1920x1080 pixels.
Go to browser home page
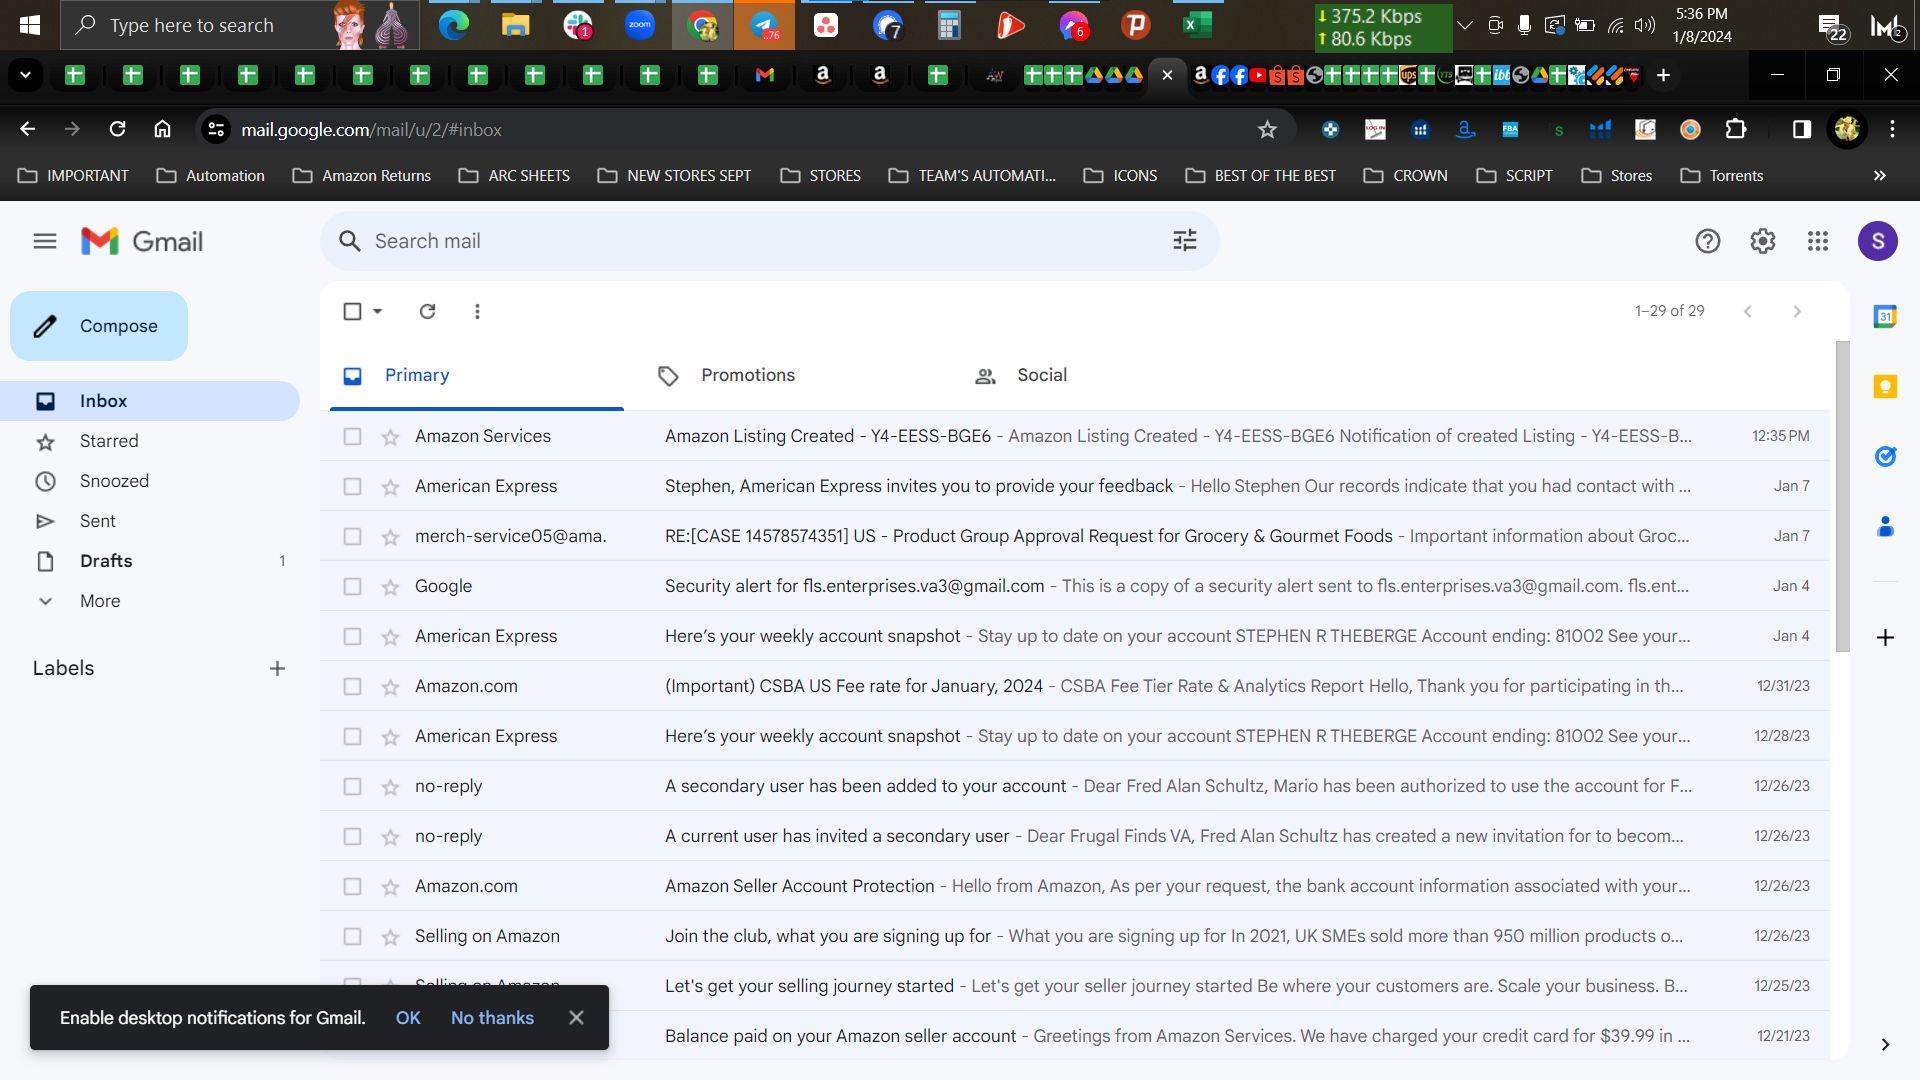pos(162,129)
